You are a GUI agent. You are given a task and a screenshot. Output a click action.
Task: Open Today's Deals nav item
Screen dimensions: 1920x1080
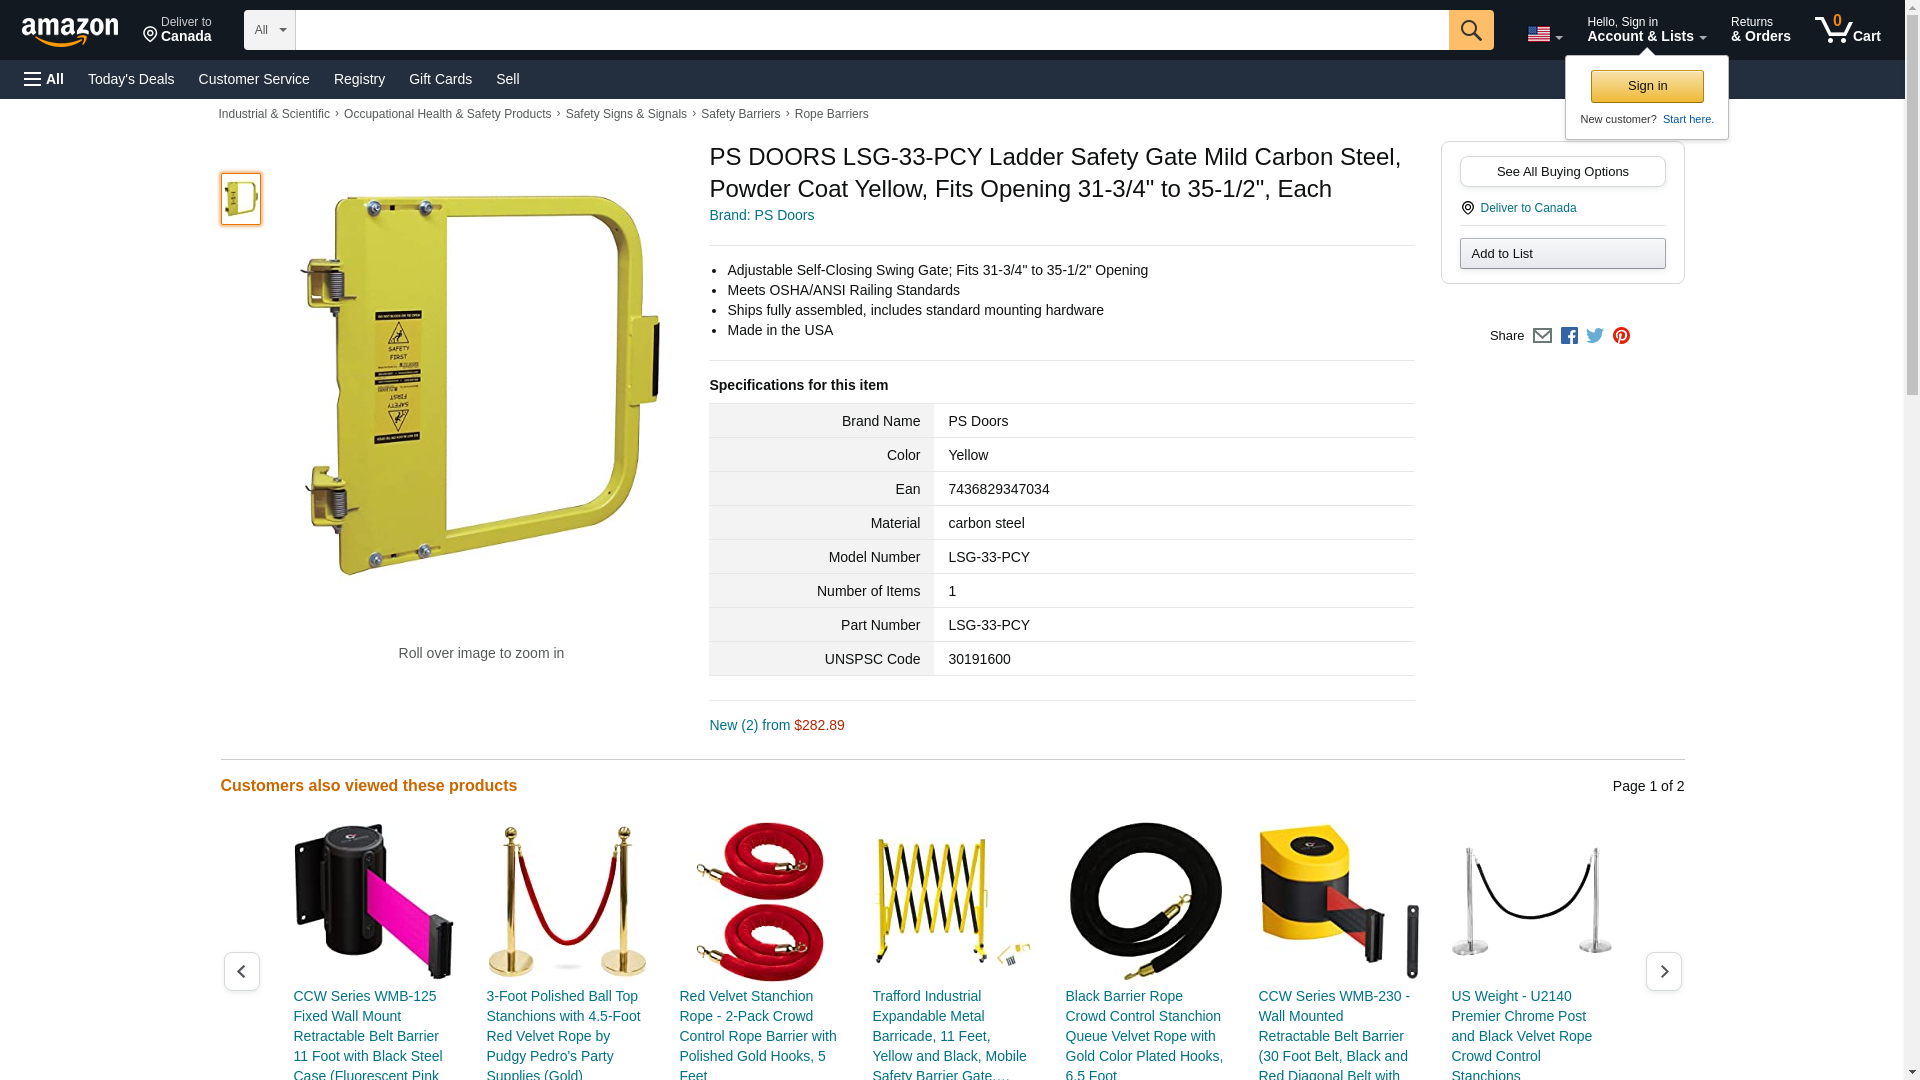coord(131,79)
